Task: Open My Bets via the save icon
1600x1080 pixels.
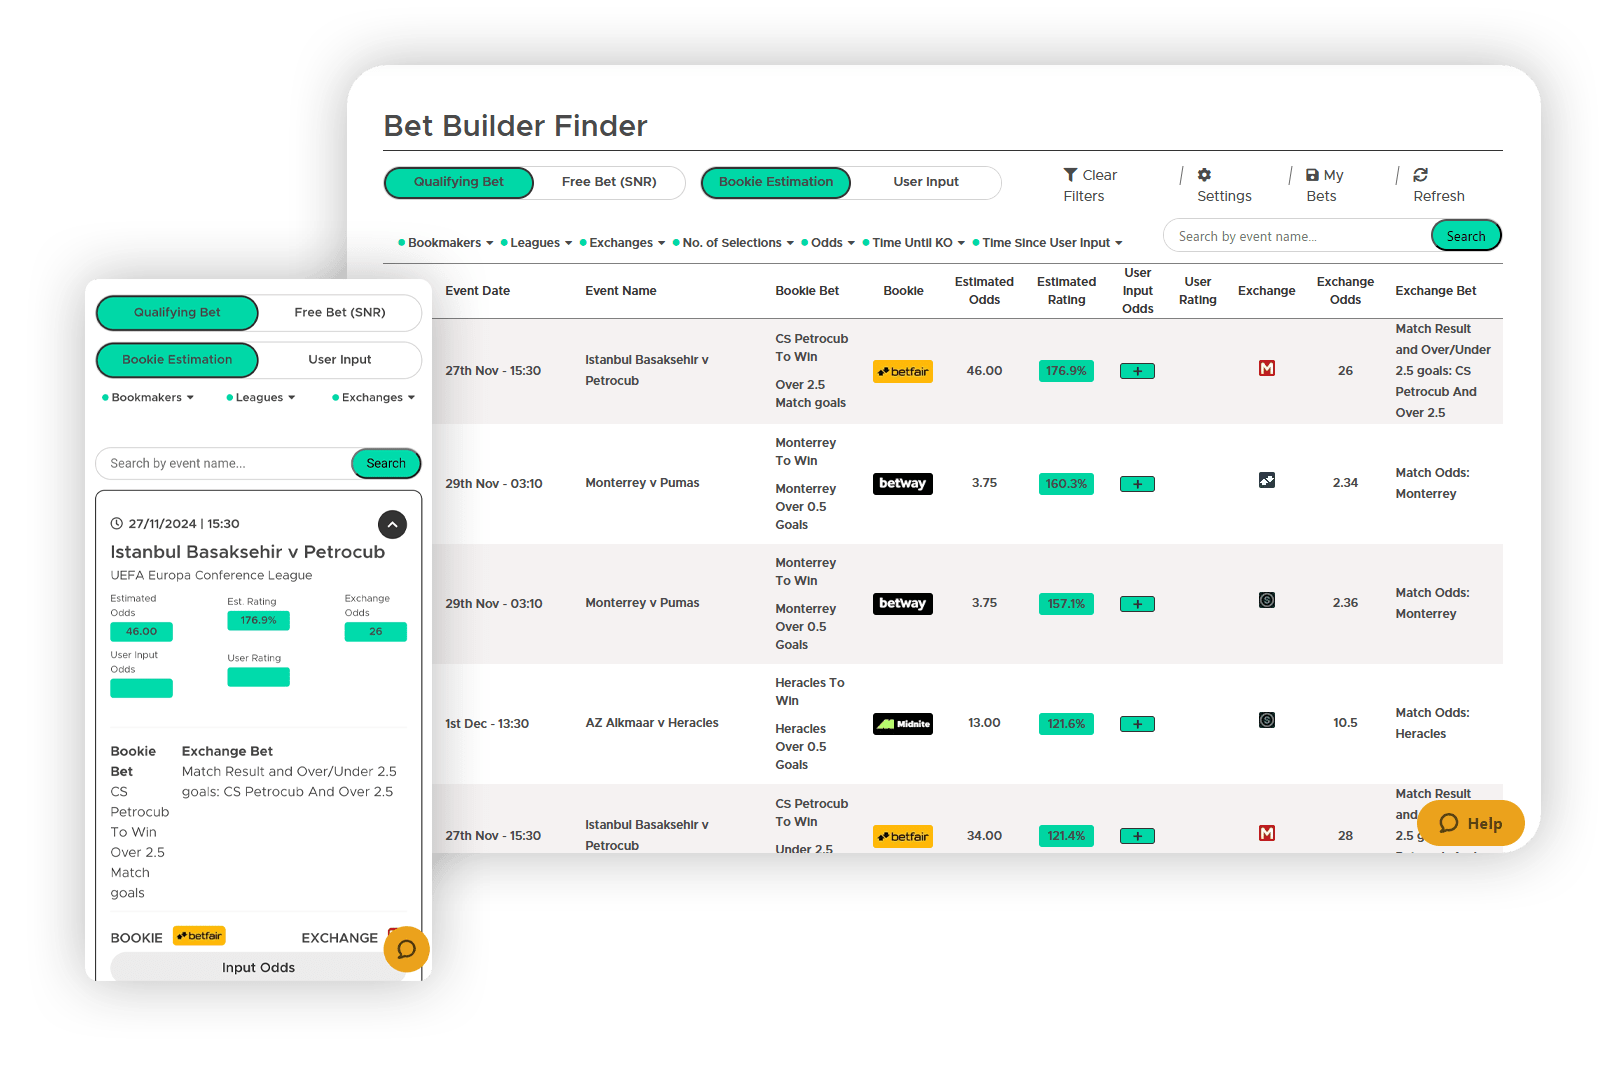Action: click(x=1311, y=174)
